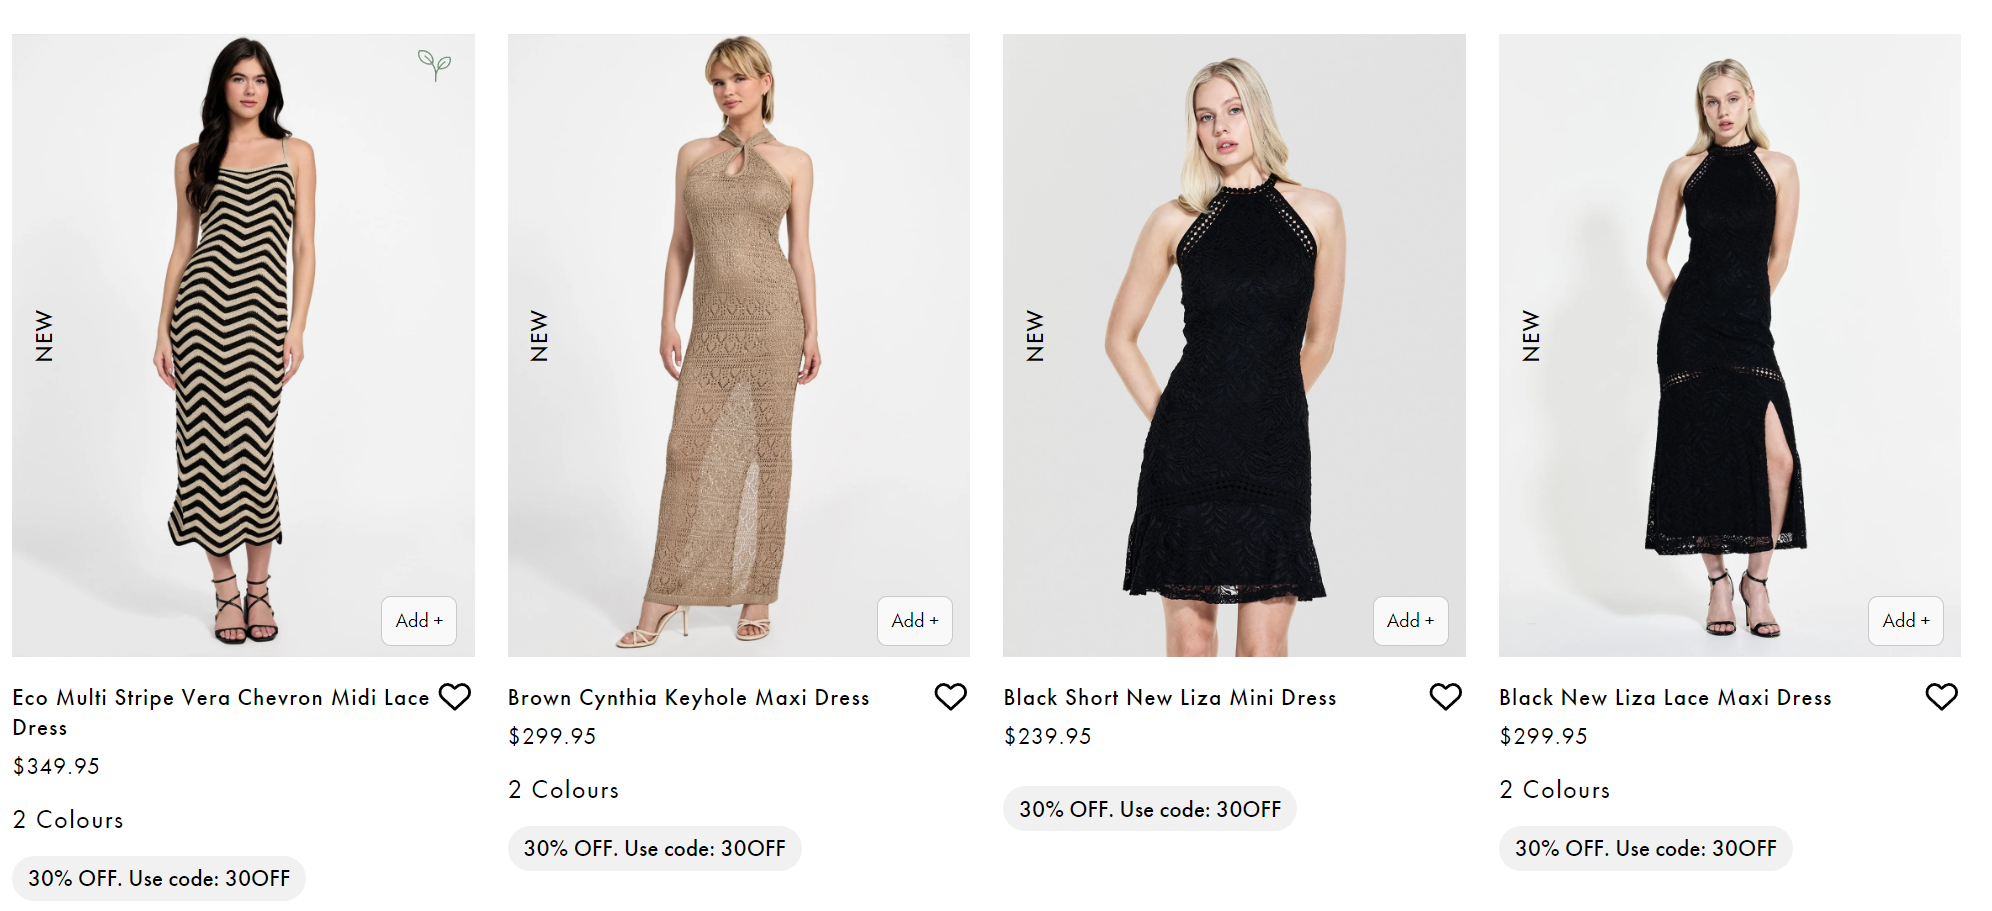This screenshot has height=911, width=1992.
Task: Click heart icon for Black Liza Maxi Dress
Action: pyautogui.click(x=1941, y=697)
